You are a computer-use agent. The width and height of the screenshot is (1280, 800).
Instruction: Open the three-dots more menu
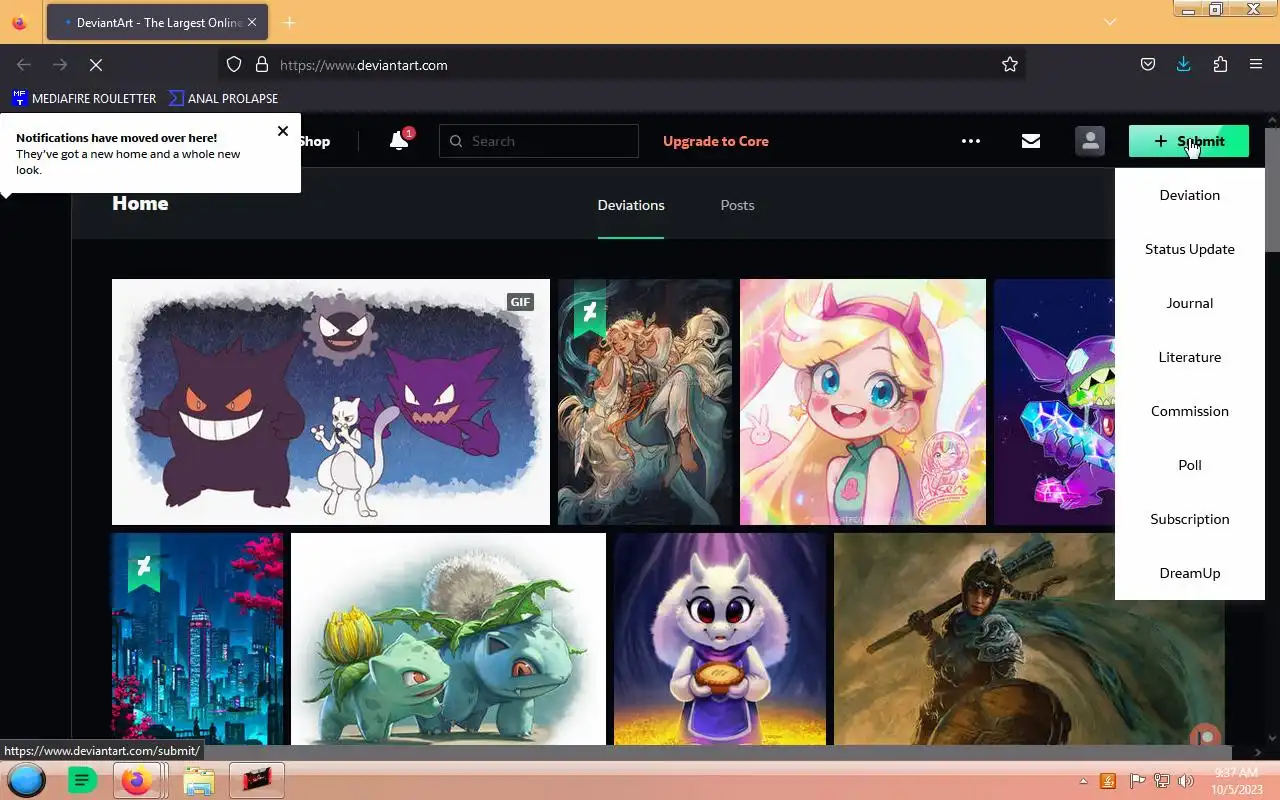point(971,141)
